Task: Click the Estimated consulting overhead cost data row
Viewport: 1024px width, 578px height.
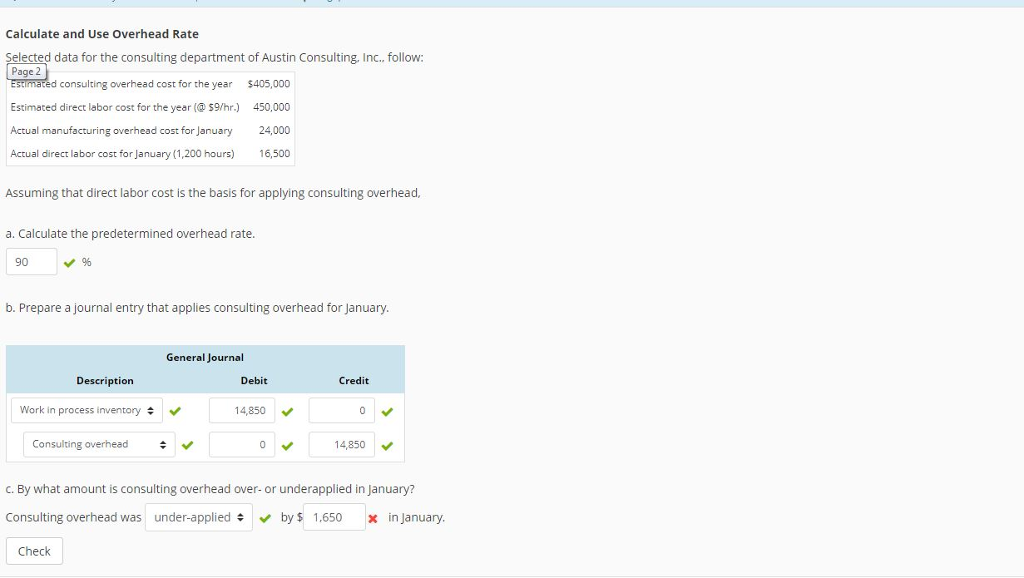Action: click(120, 84)
